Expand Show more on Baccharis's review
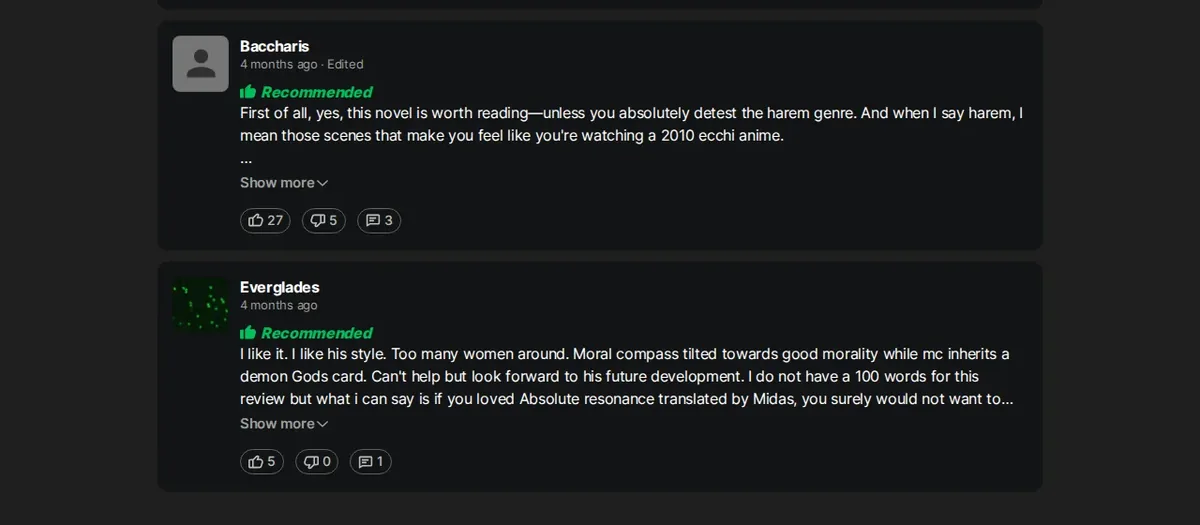 284,183
